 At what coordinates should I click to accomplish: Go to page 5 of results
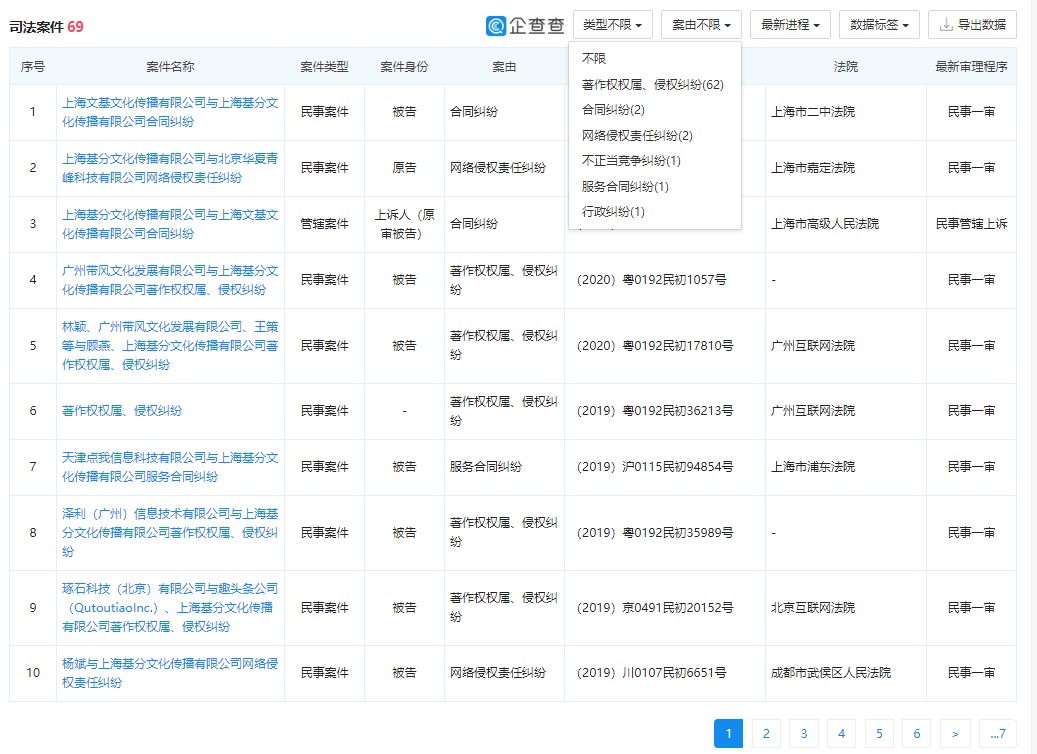coord(879,733)
